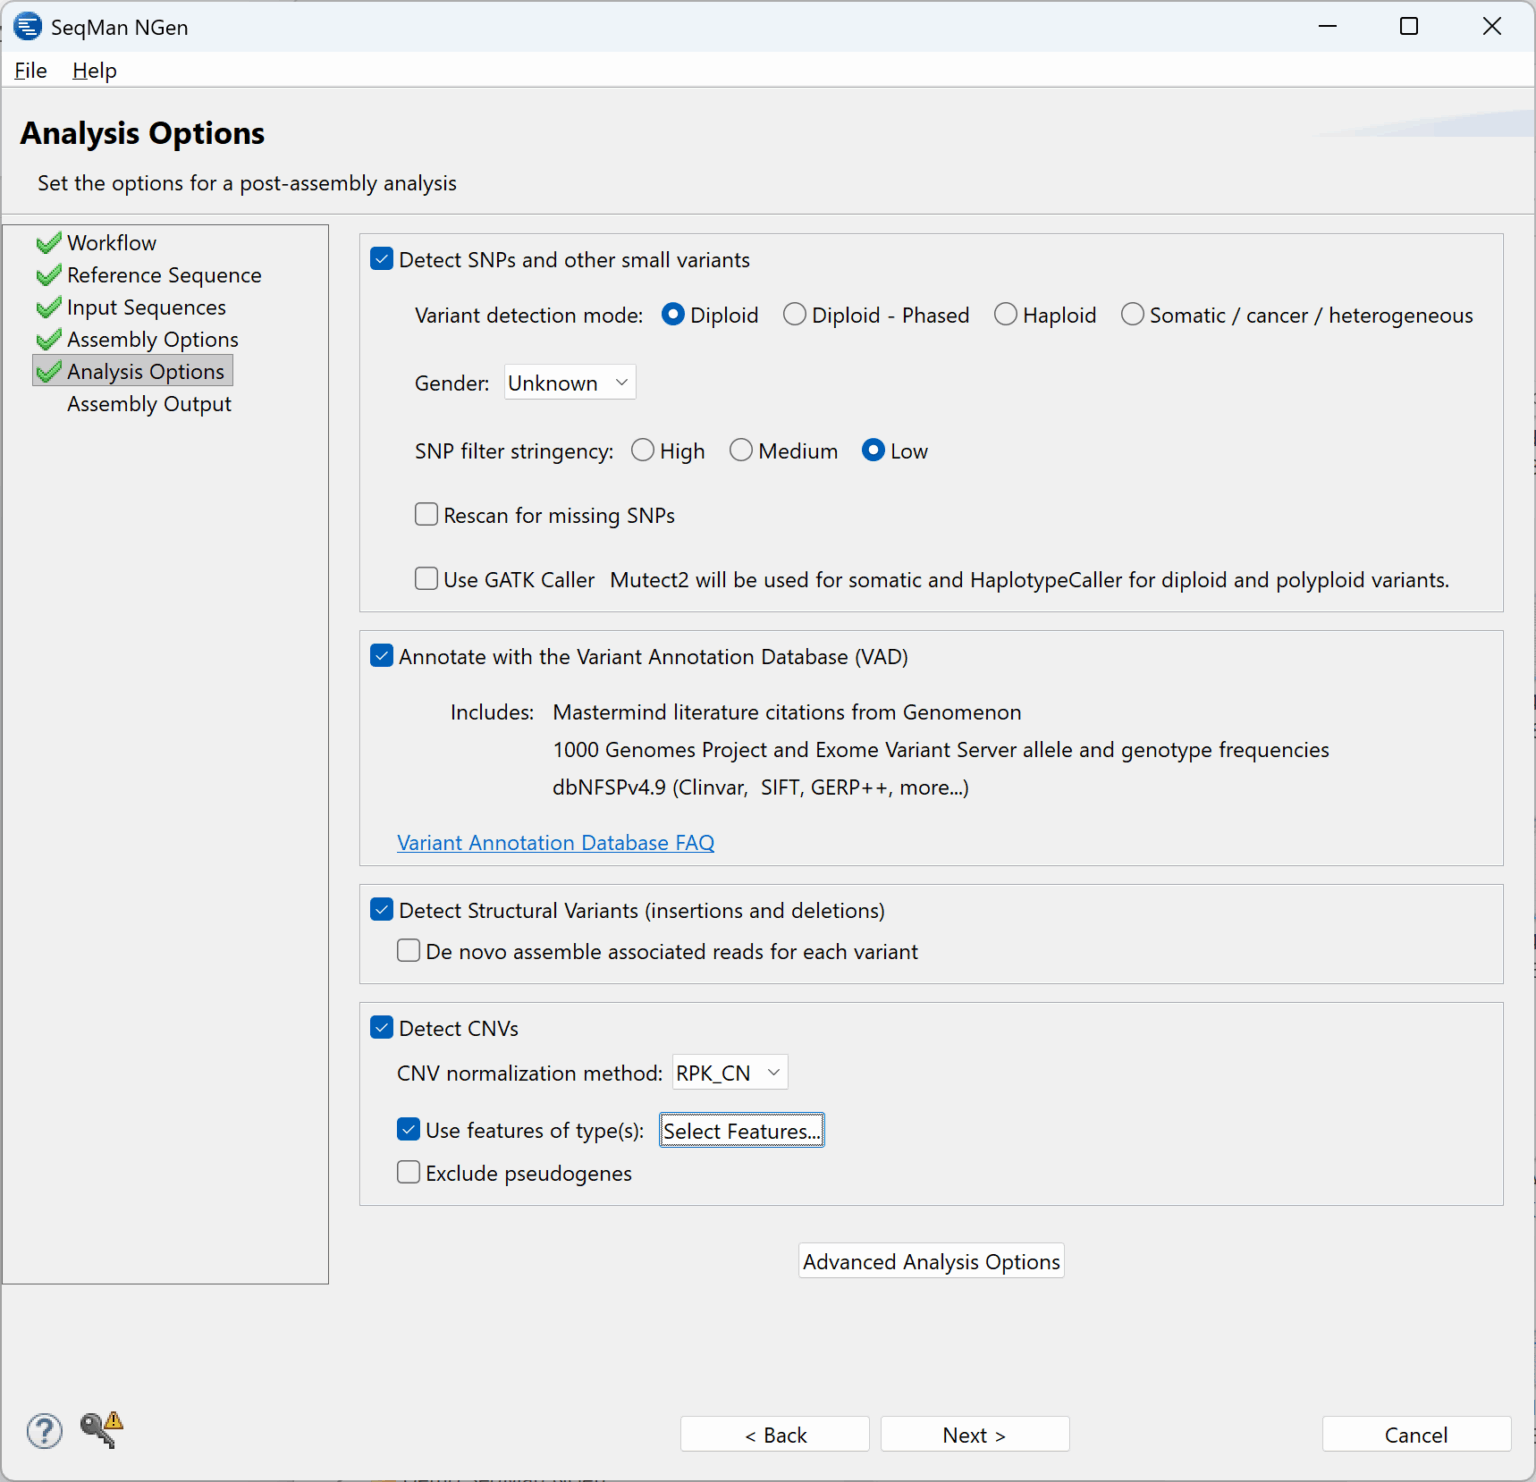Click the Assembly Options checkmark icon
Screen dimensions: 1536x1482
[x=48, y=339]
